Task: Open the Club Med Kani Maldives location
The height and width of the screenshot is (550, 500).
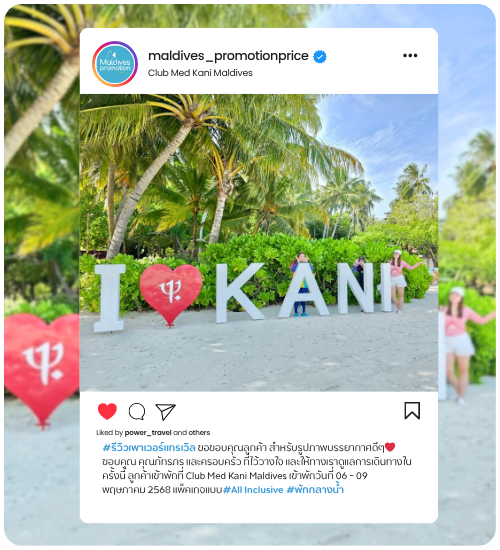Action: pyautogui.click(x=200, y=73)
